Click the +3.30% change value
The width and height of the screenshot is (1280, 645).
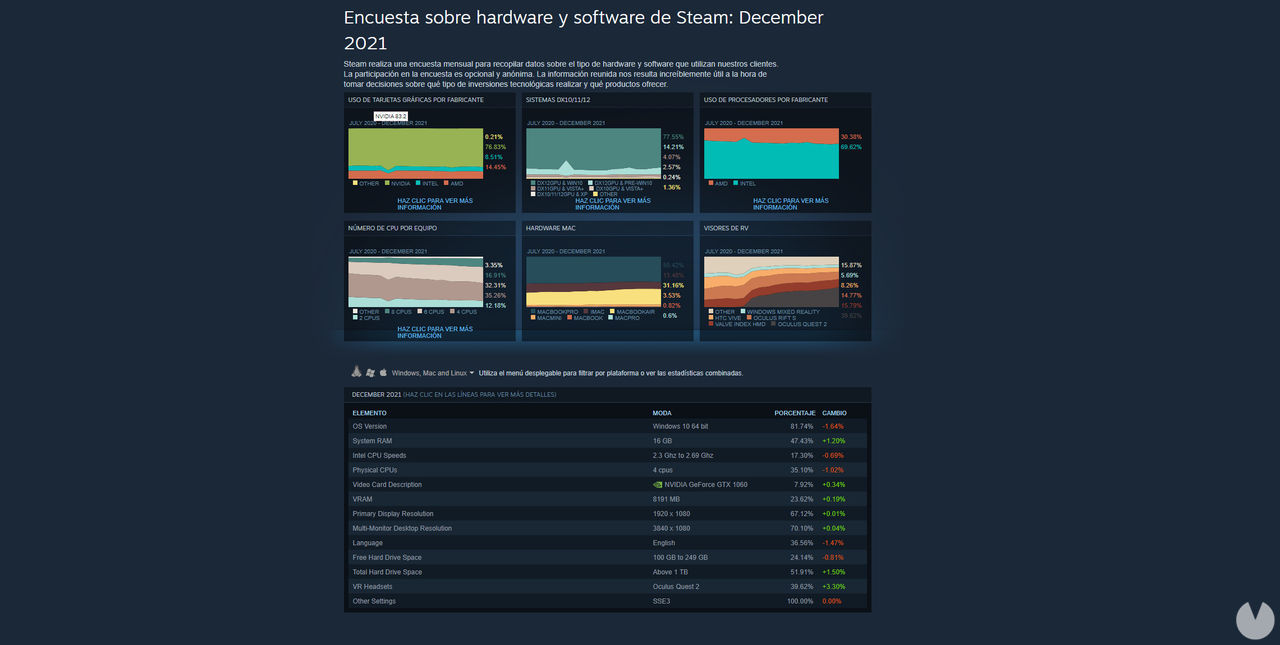pos(834,587)
